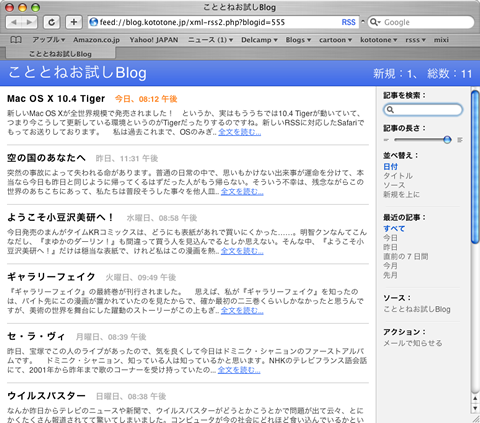
Task: Show すべて recent articles
Action: [394, 229]
